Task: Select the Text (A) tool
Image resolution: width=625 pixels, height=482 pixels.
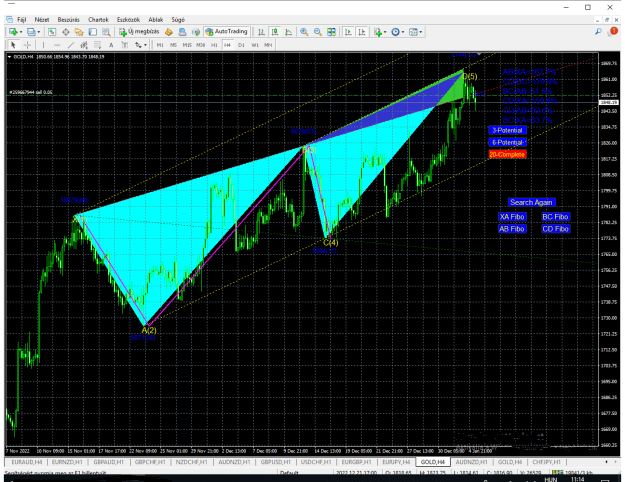Action: [x=111, y=45]
